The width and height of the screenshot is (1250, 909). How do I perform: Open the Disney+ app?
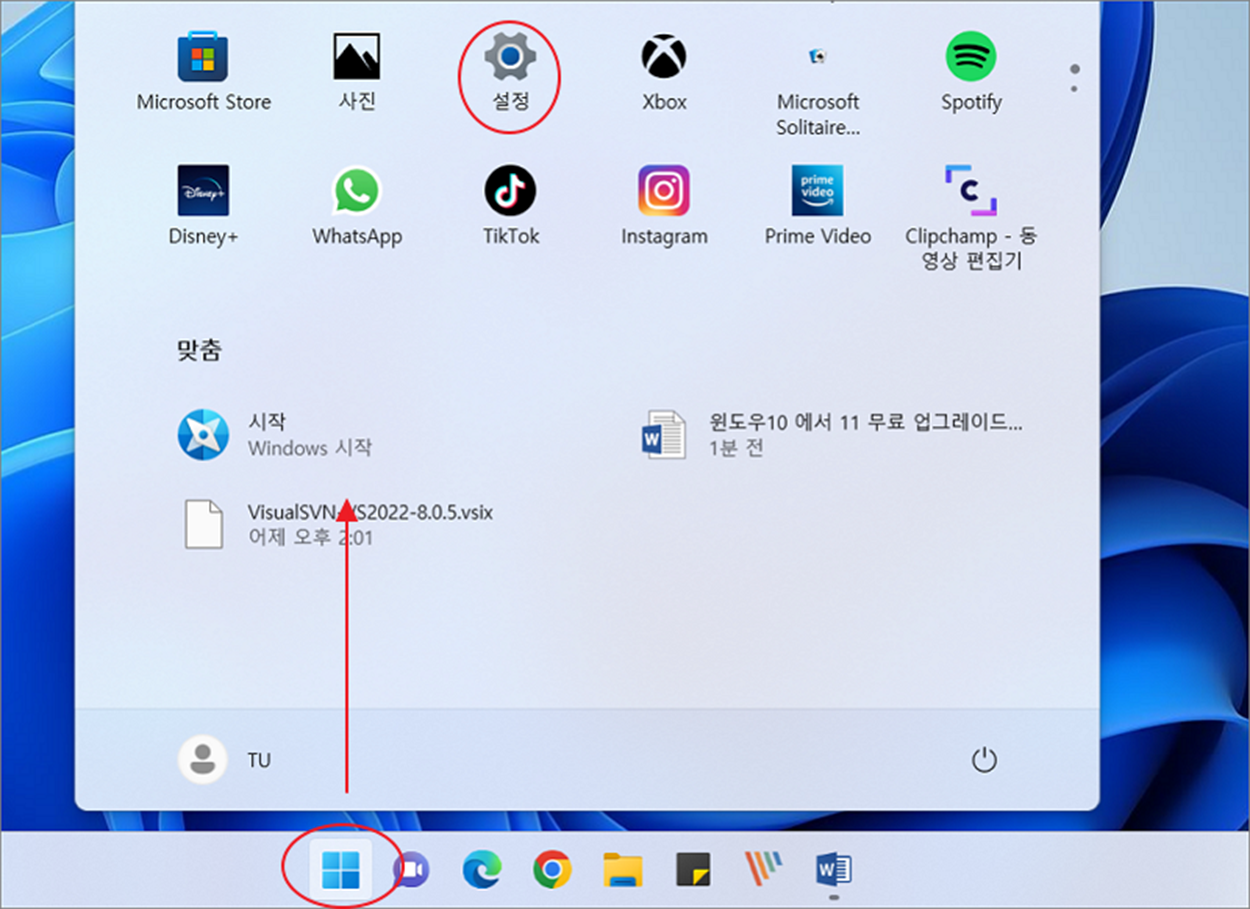(x=203, y=206)
